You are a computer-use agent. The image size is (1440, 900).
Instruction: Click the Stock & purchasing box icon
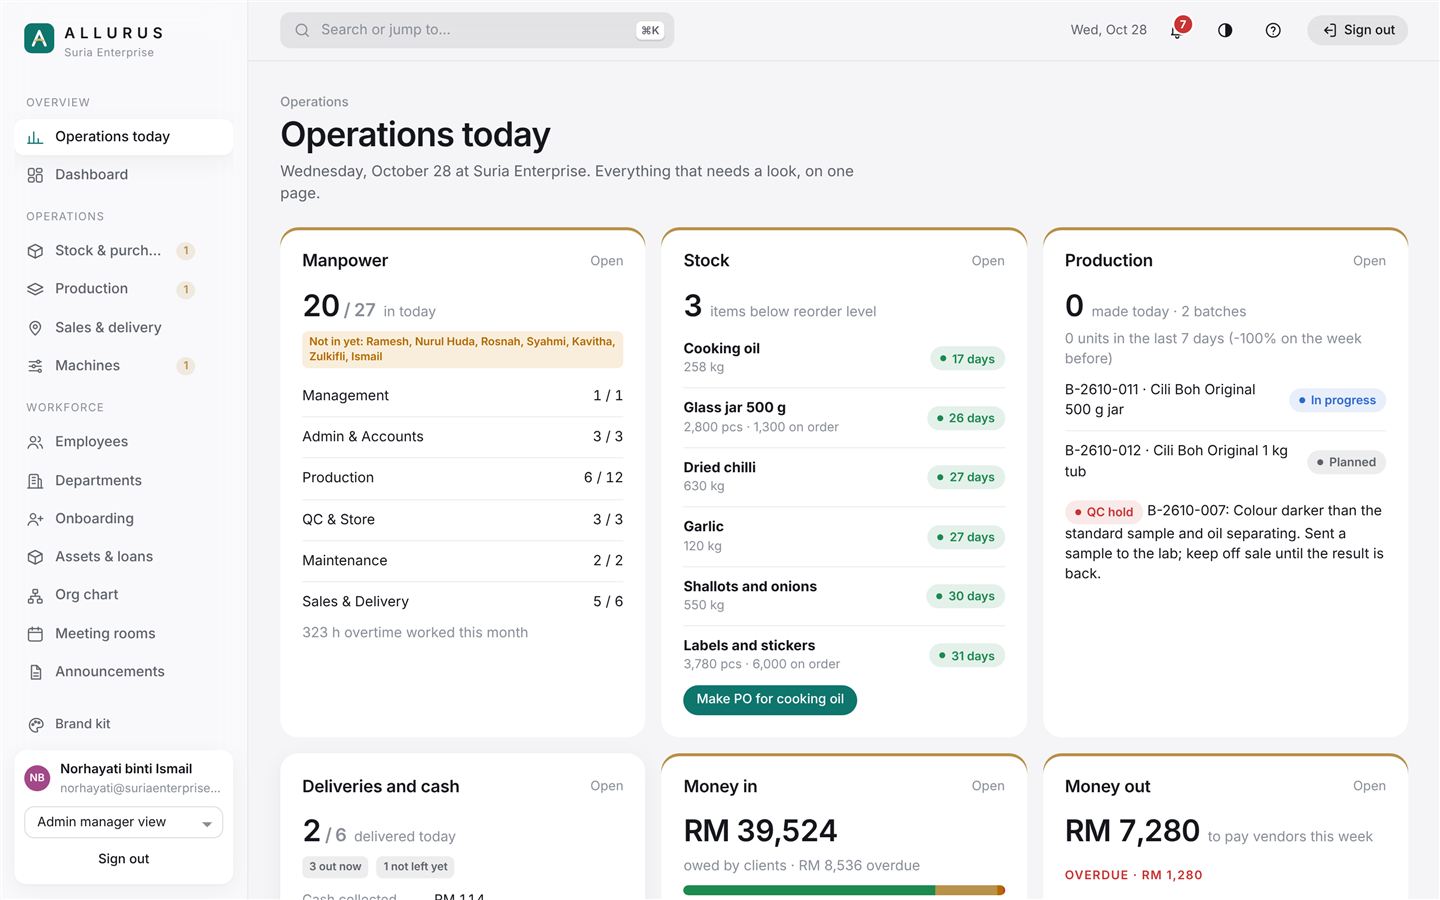(x=35, y=251)
